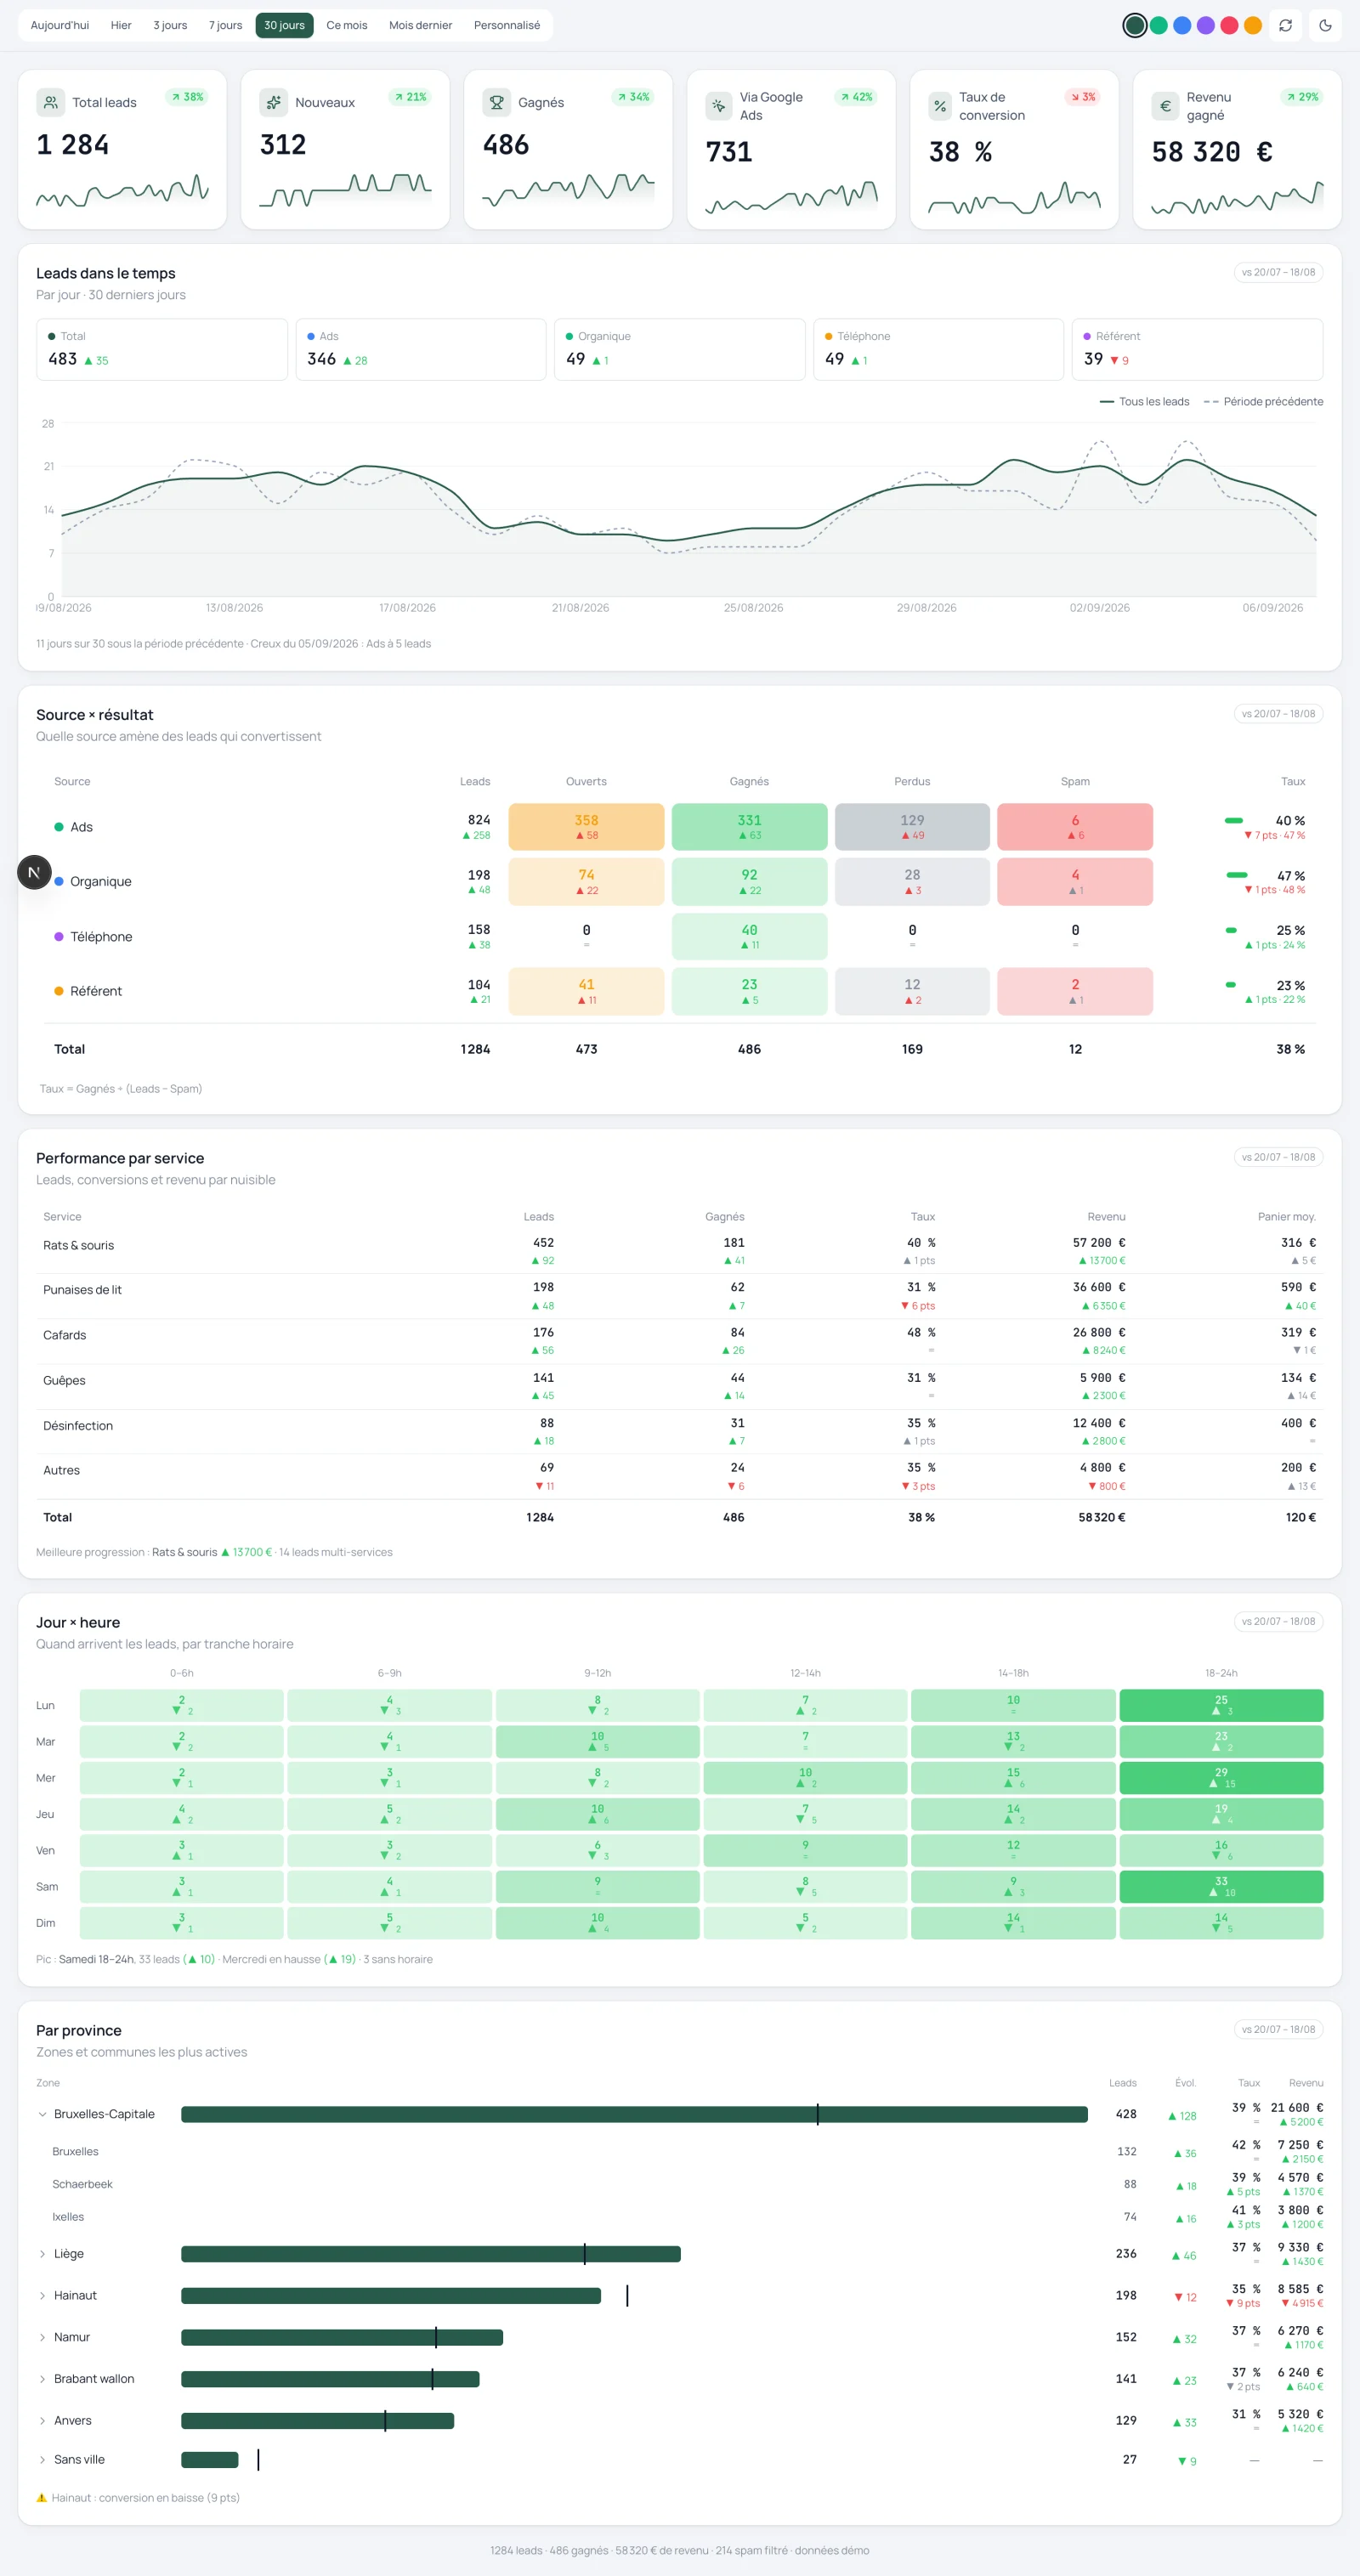Select the Rats & souris service row
The height and width of the screenshot is (2576, 1360).
680,1250
